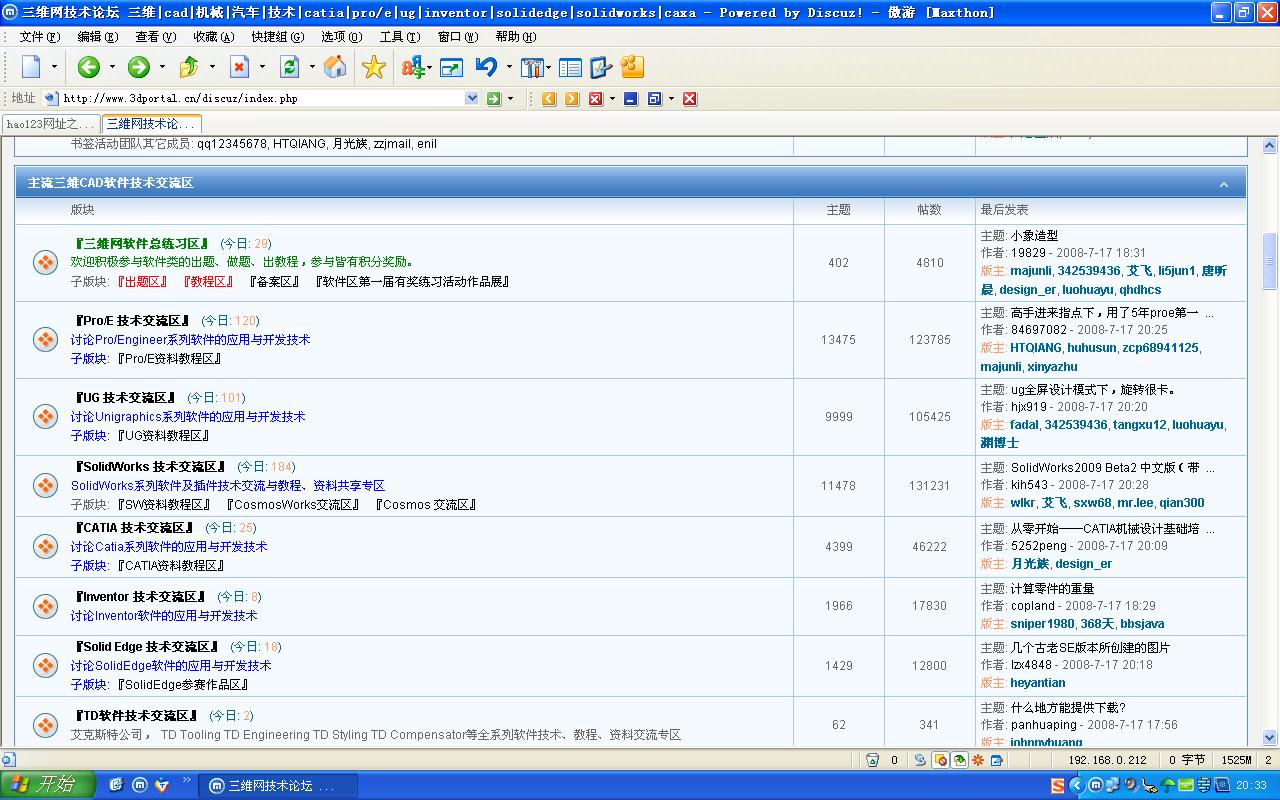
Task: Open the 『三维网软件总练习区』 forum link
Action: click(x=142, y=244)
